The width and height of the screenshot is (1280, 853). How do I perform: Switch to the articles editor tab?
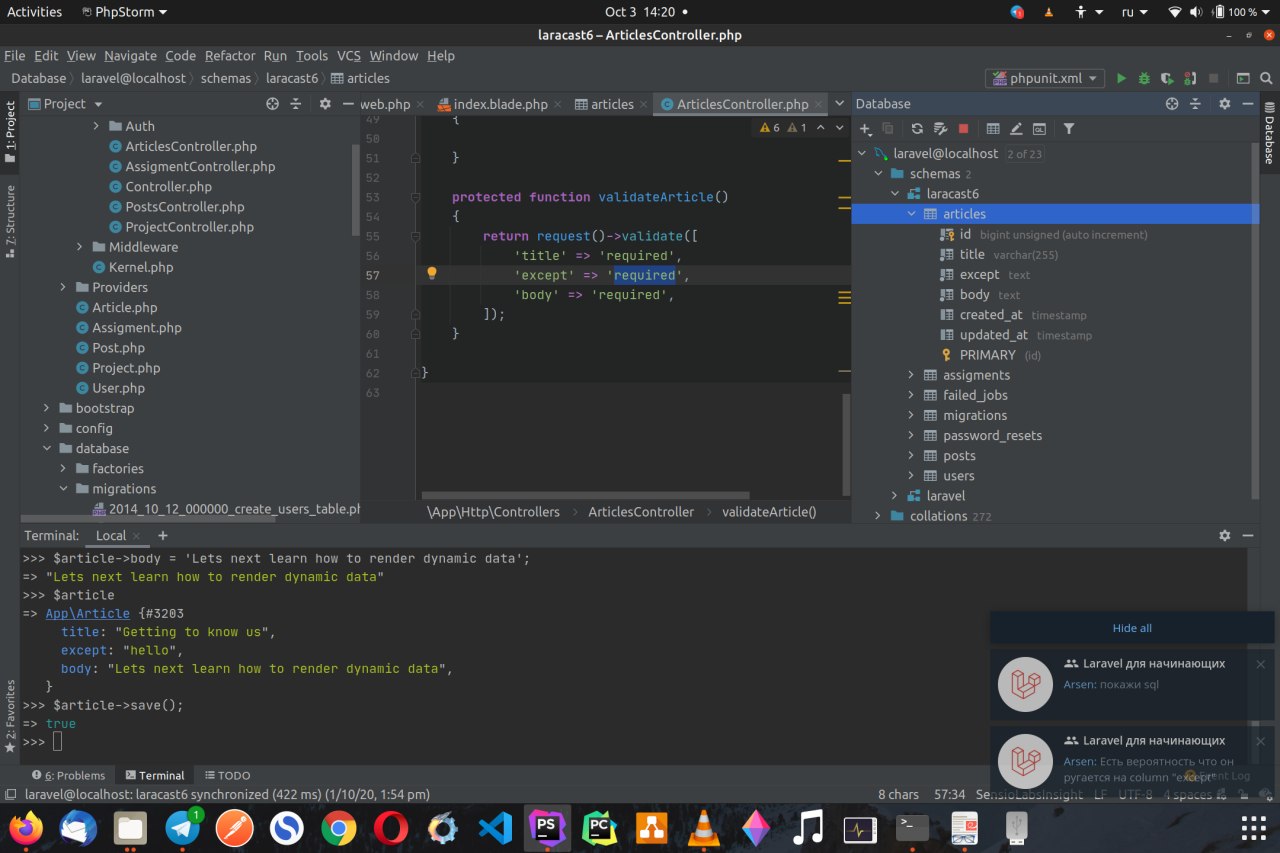tap(612, 104)
